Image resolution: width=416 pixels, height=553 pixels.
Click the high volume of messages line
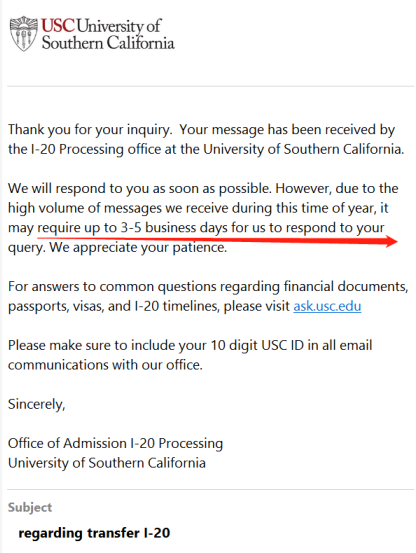(198, 208)
